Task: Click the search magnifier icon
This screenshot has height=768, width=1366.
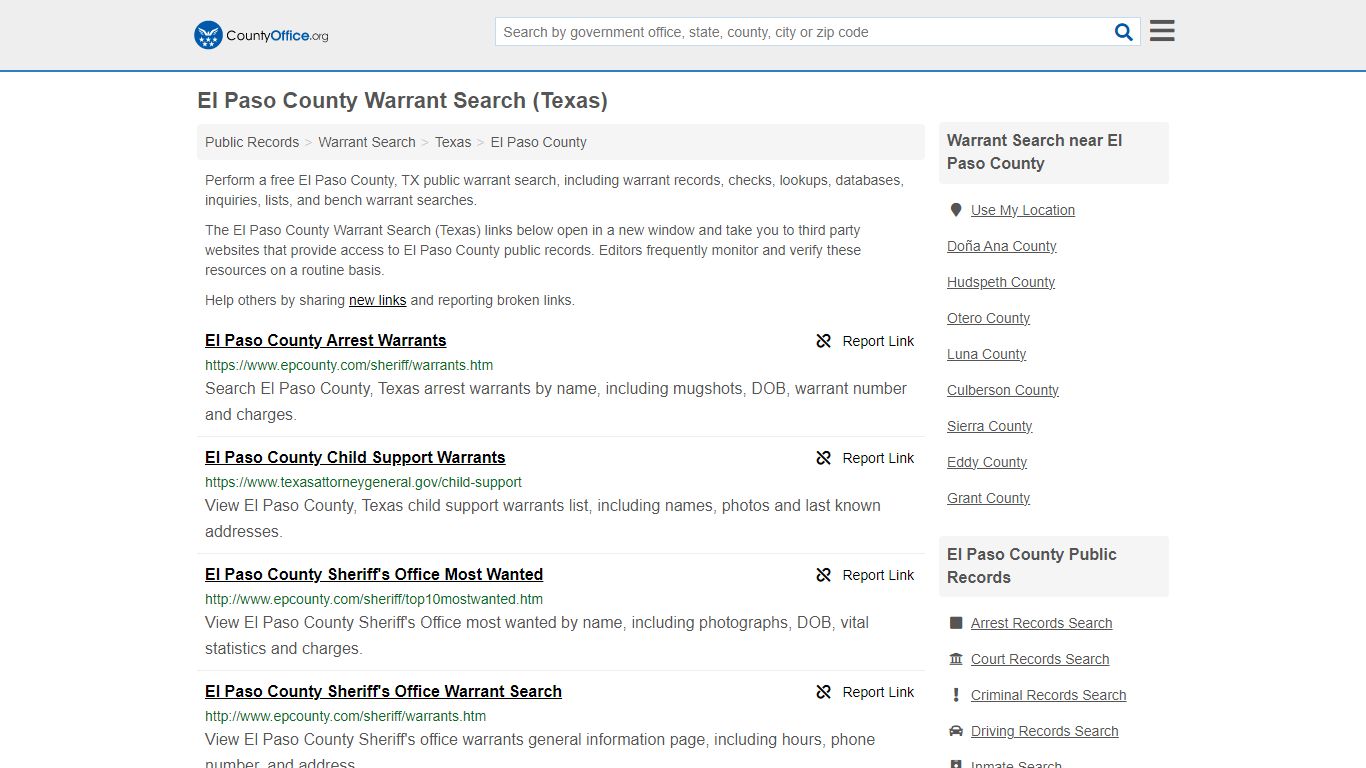Action: (x=1124, y=32)
